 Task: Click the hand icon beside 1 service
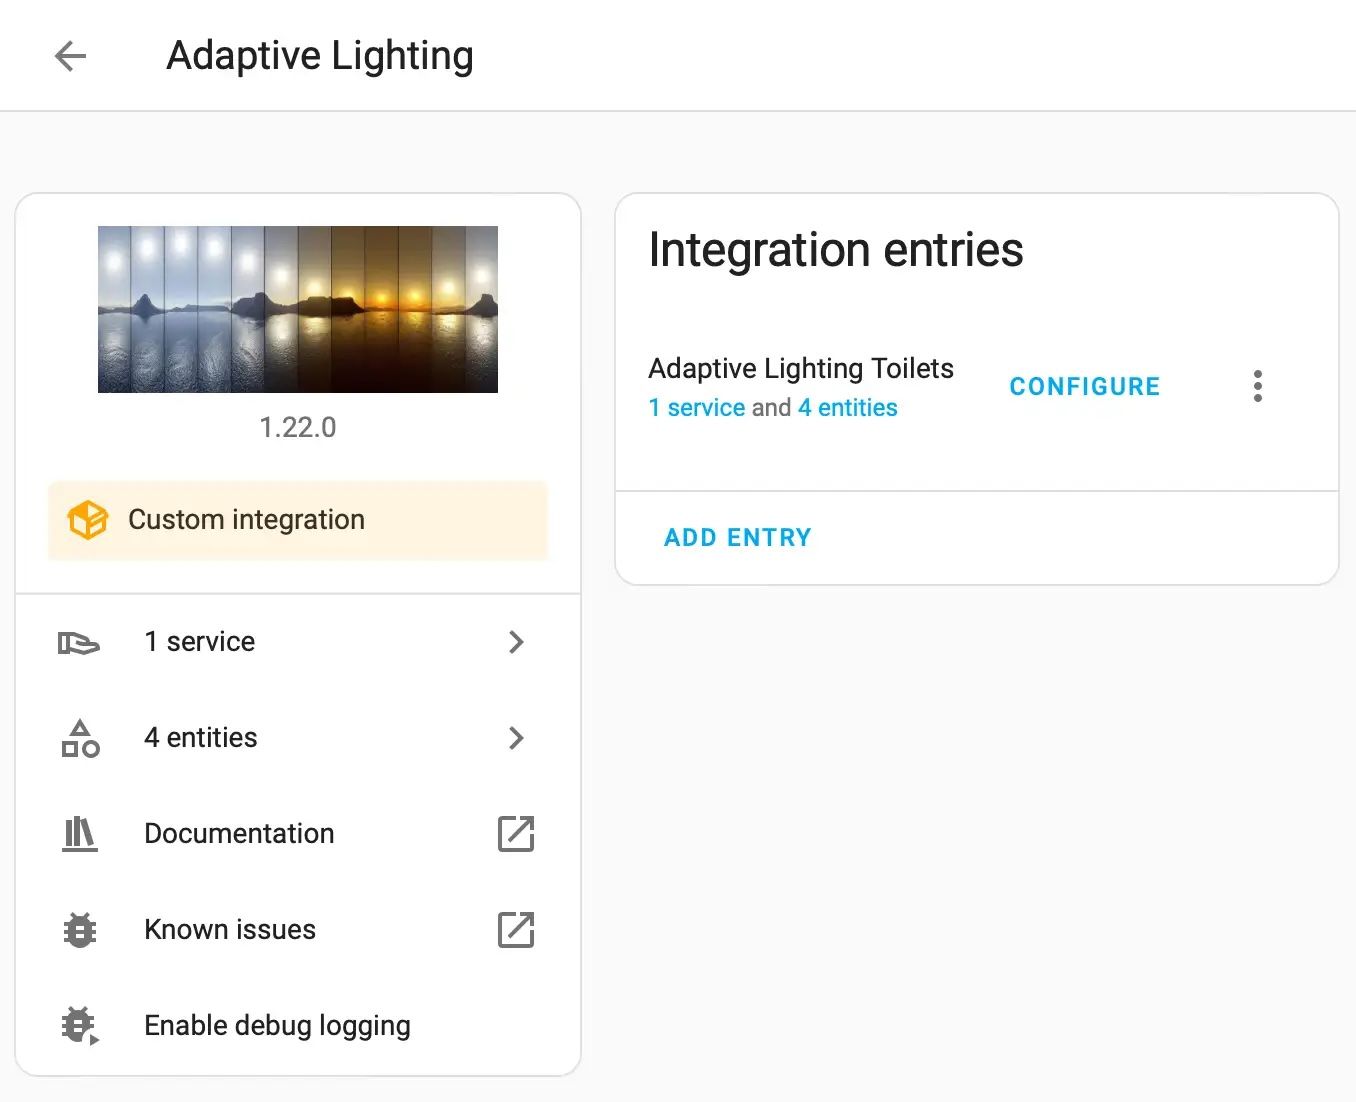tap(79, 642)
